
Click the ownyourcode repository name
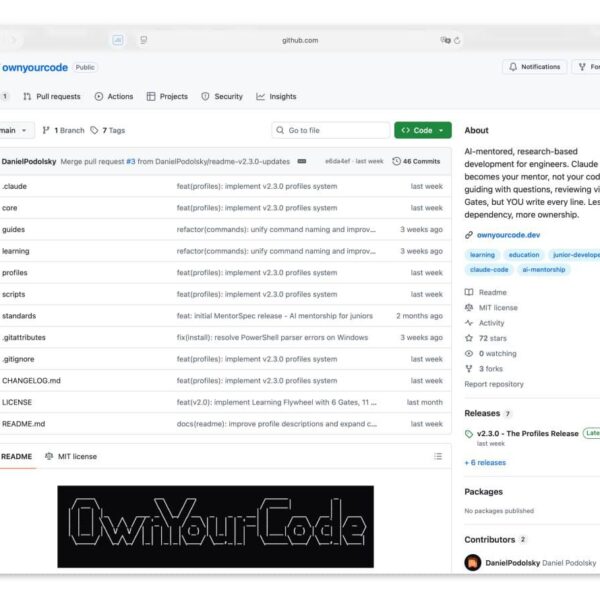[35, 68]
